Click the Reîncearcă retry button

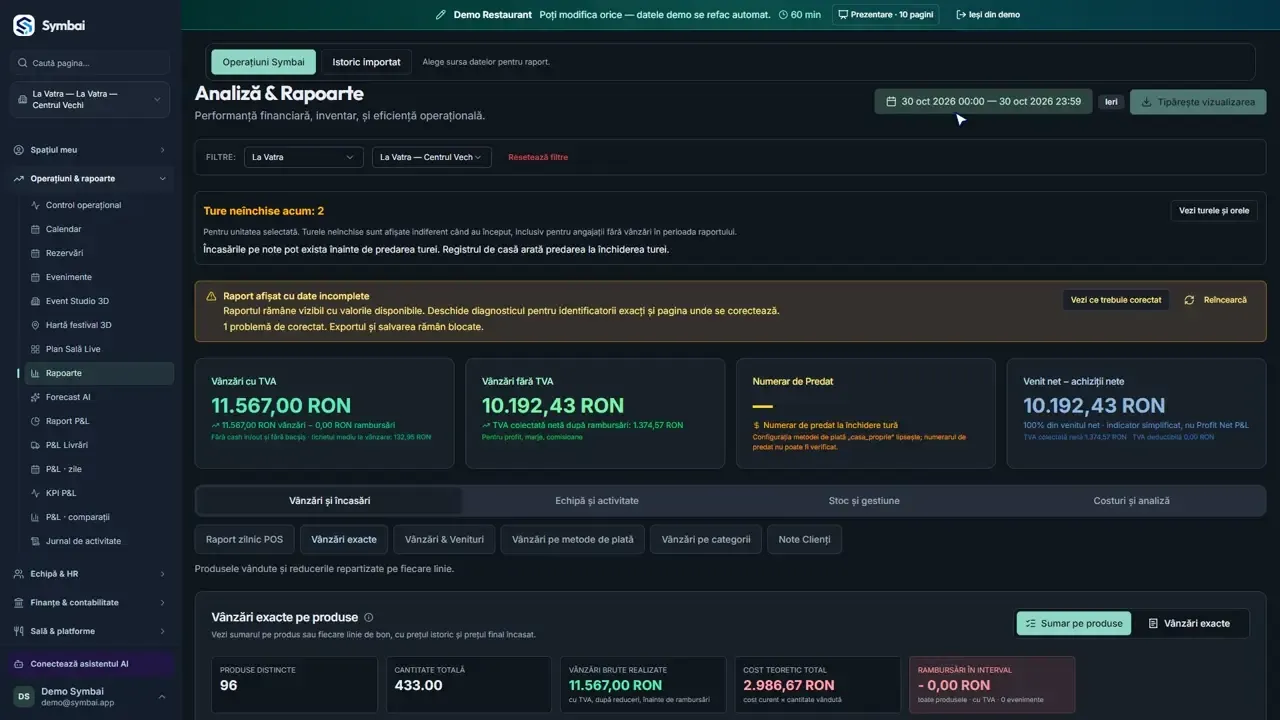click(x=1216, y=300)
